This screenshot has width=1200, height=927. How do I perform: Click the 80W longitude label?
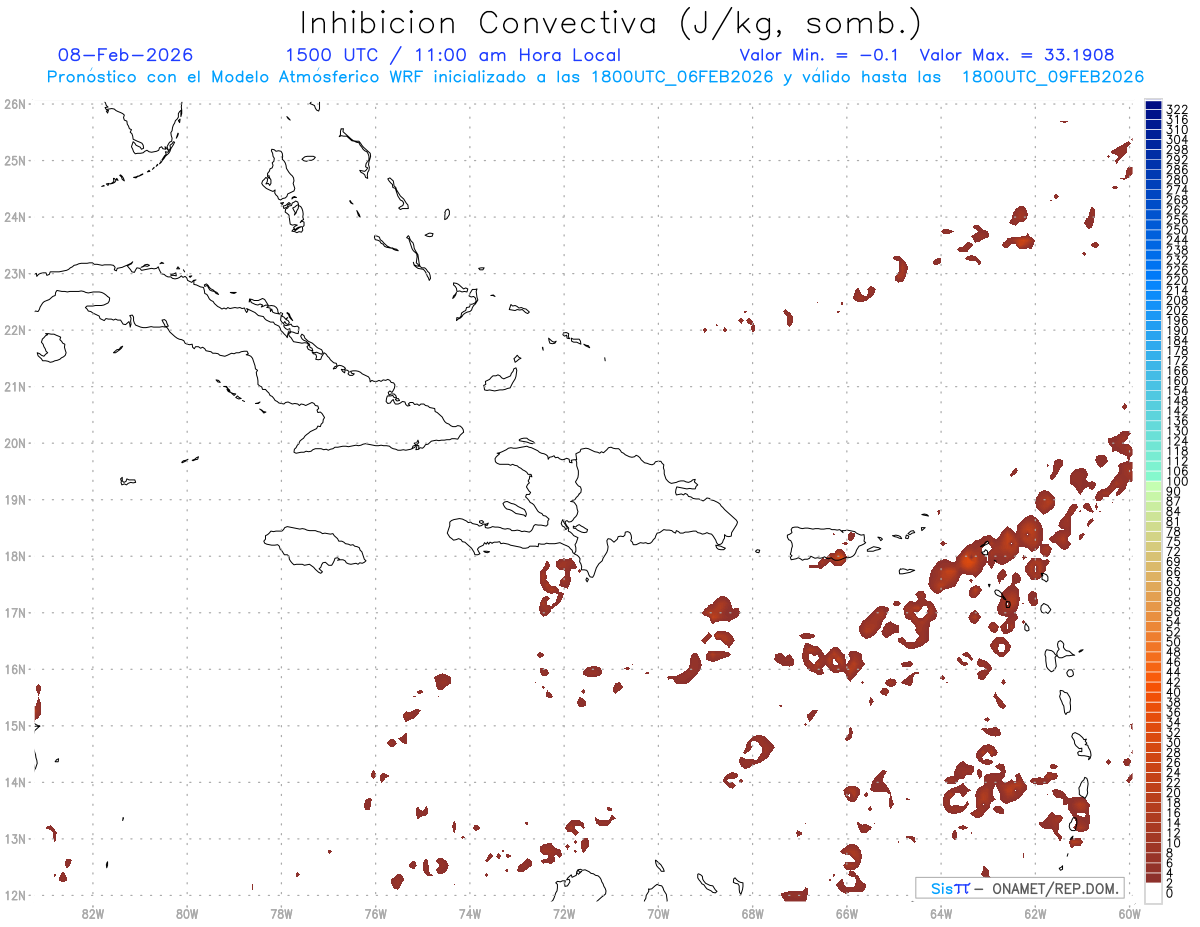coord(187,913)
